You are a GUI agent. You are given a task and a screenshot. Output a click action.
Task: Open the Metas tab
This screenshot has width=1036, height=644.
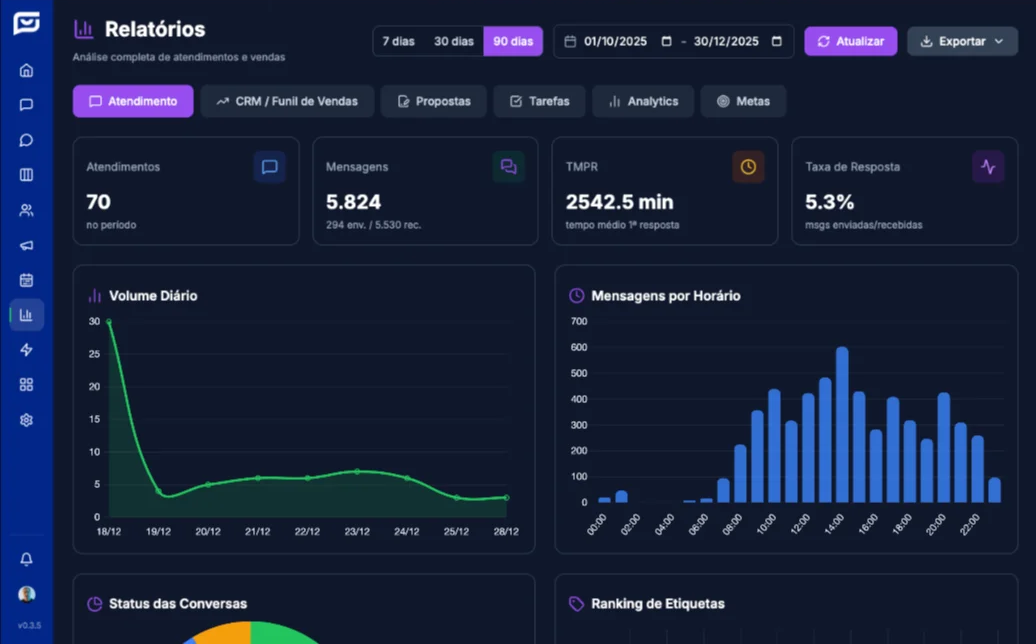(x=743, y=101)
